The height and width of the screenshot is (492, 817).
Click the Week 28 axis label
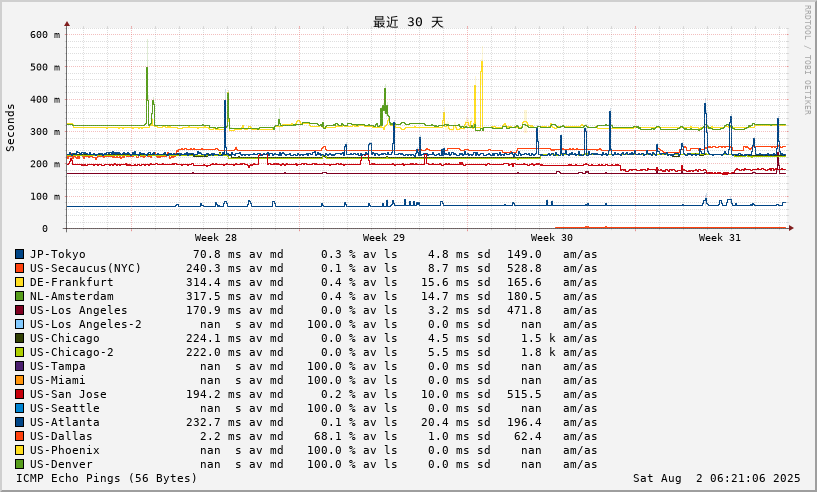click(216, 238)
